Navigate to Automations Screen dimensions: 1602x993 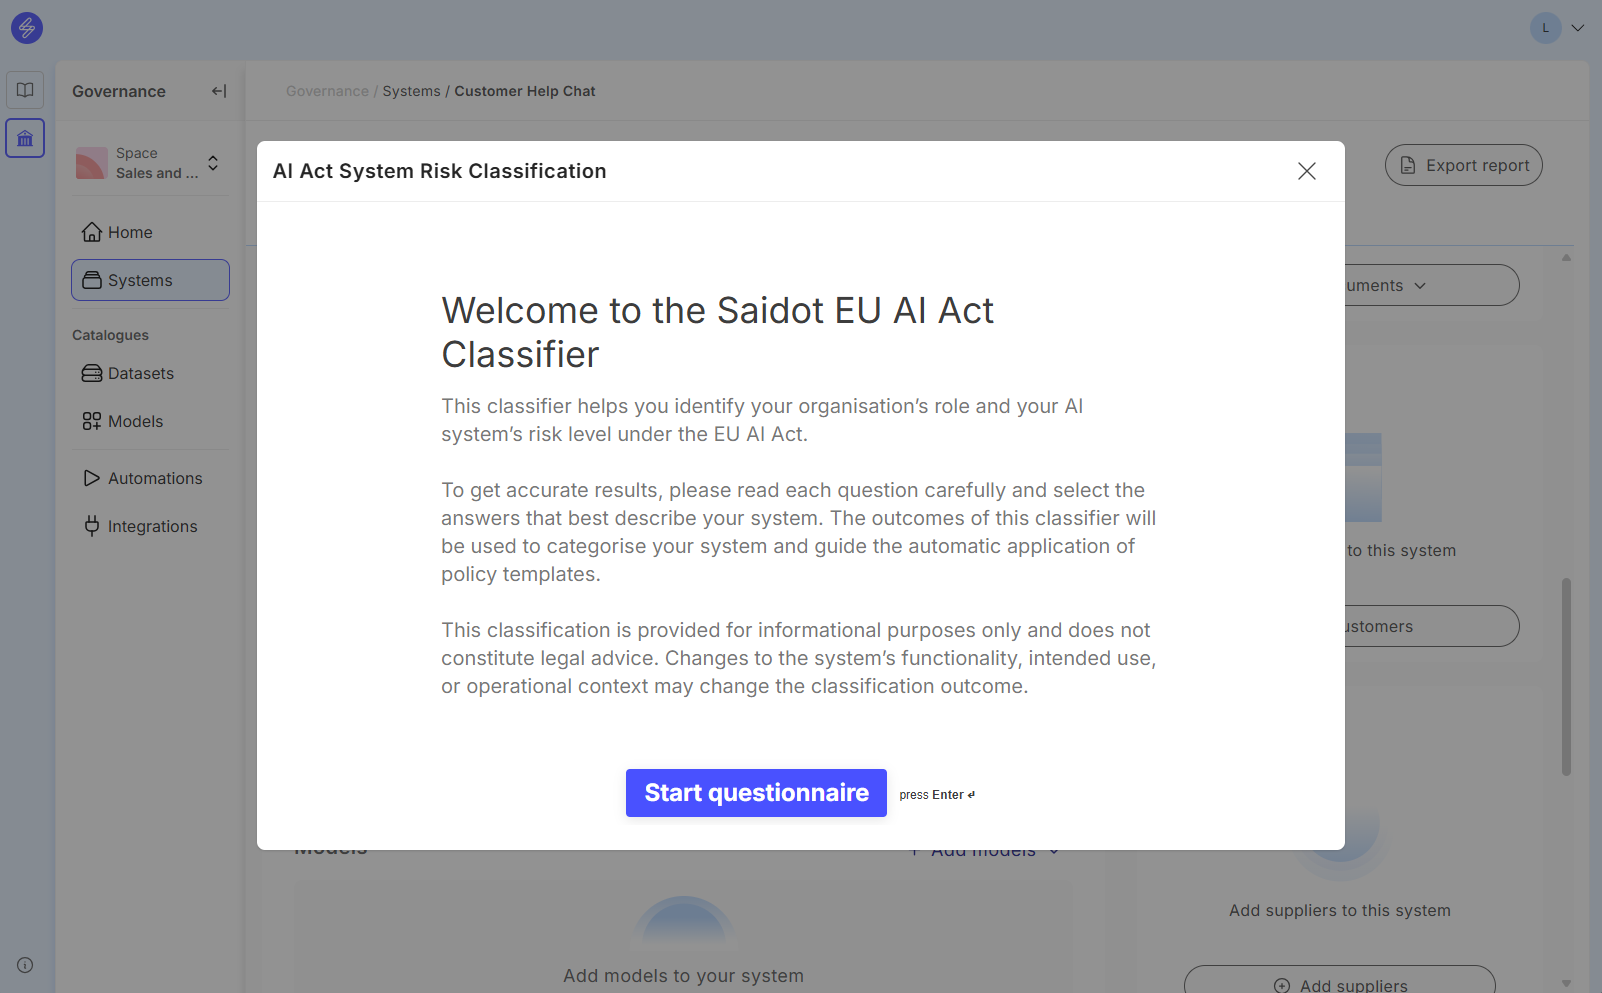pyautogui.click(x=154, y=478)
